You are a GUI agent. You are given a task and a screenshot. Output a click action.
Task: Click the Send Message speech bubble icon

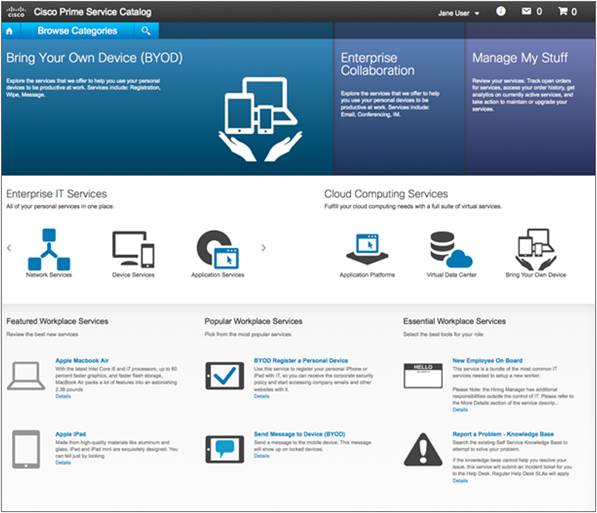pyautogui.click(x=225, y=449)
